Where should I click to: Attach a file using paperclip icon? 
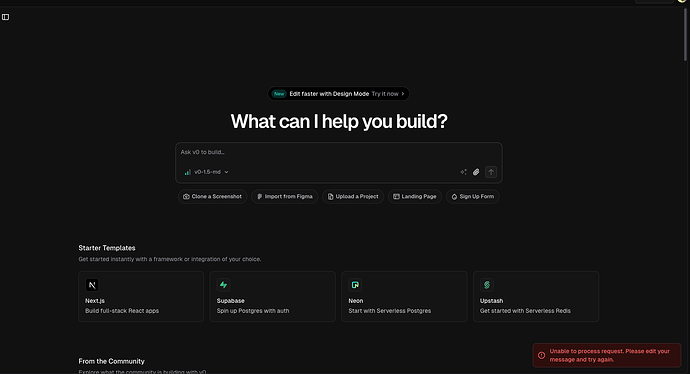tap(476, 172)
